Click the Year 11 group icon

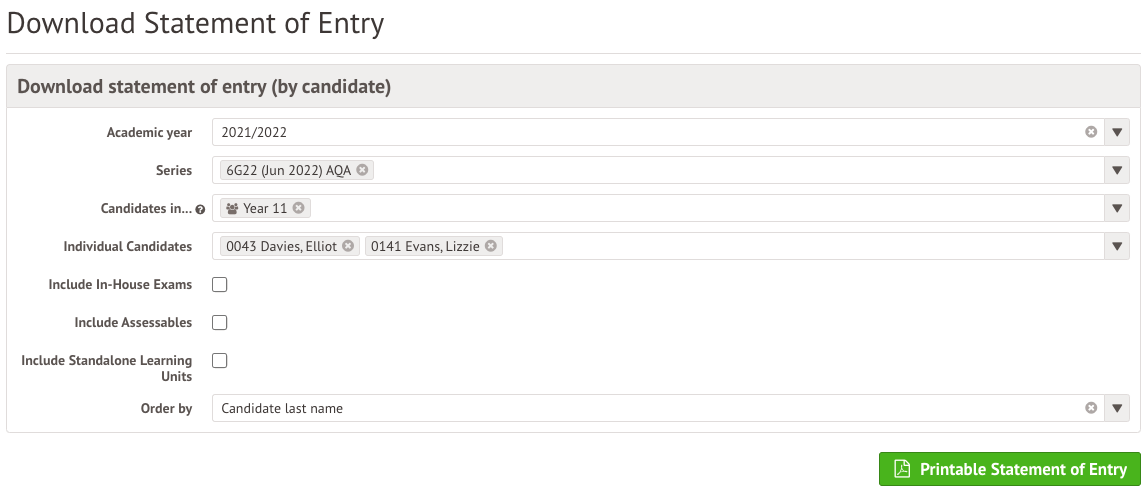(233, 208)
